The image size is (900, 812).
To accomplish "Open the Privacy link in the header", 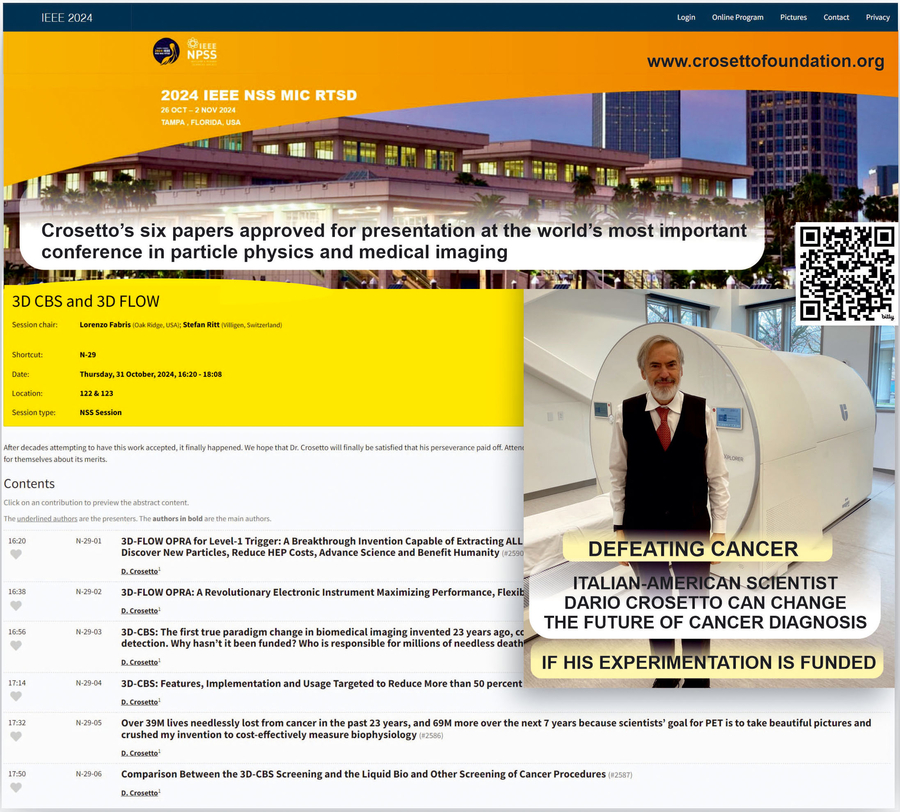I will pyautogui.click(x=877, y=17).
